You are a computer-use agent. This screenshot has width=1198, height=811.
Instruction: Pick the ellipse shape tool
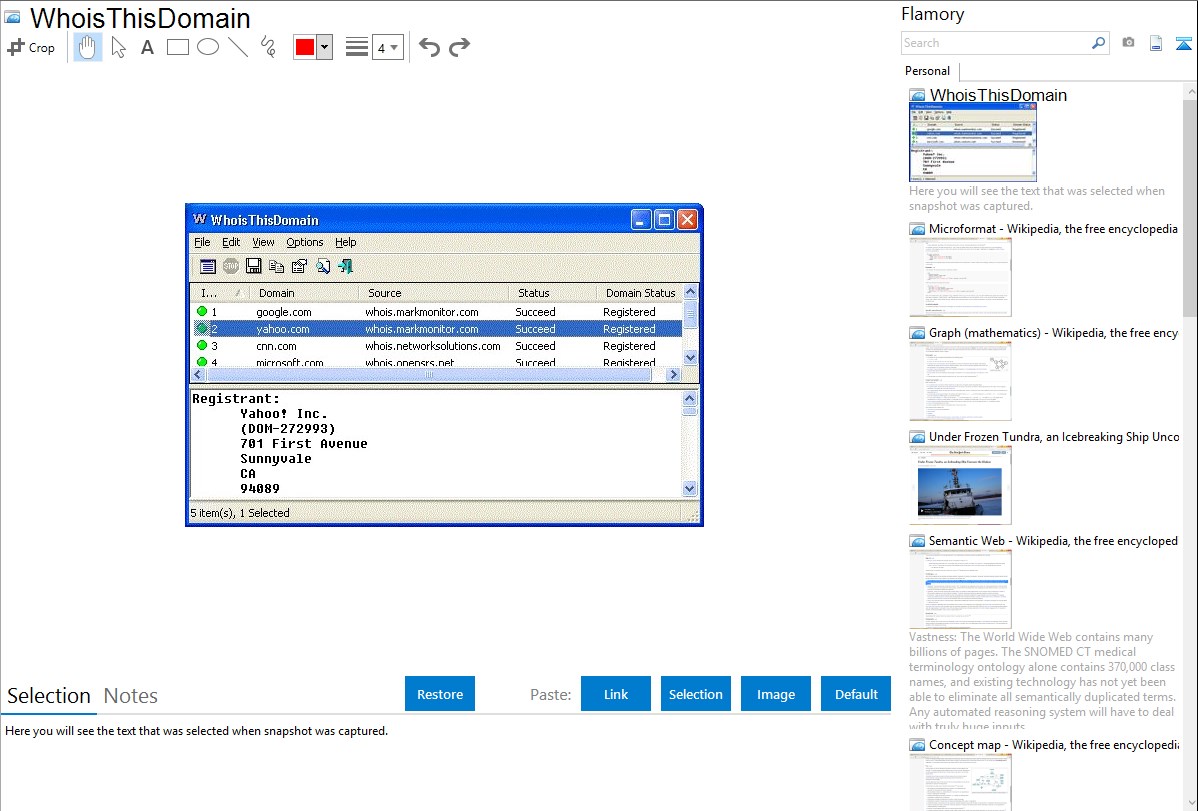click(208, 47)
